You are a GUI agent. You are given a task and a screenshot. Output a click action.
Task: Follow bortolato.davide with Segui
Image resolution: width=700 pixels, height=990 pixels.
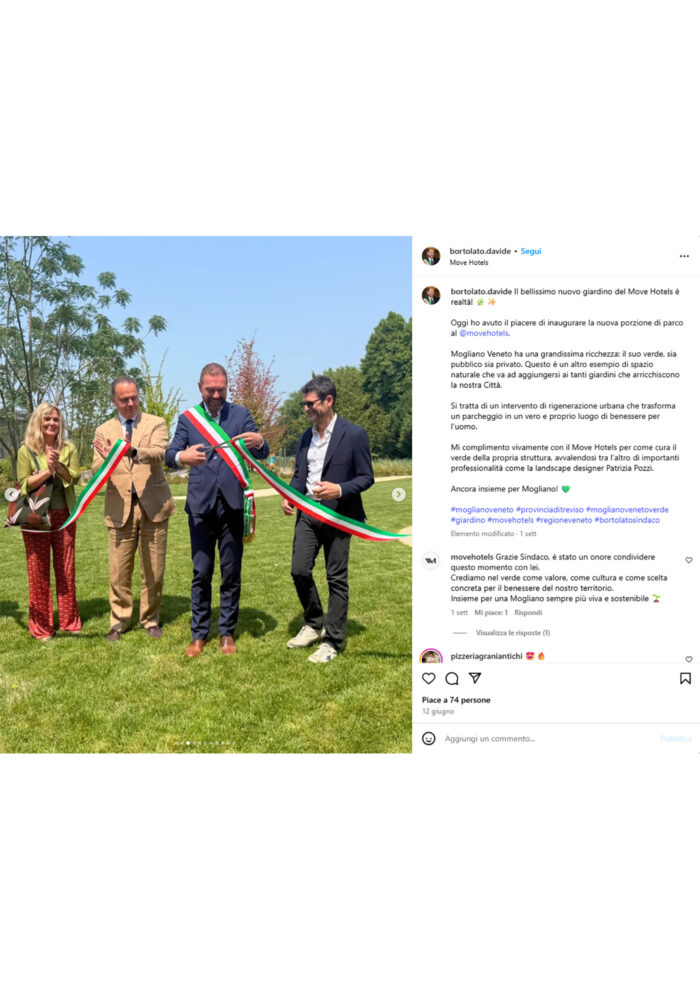pyautogui.click(x=531, y=251)
